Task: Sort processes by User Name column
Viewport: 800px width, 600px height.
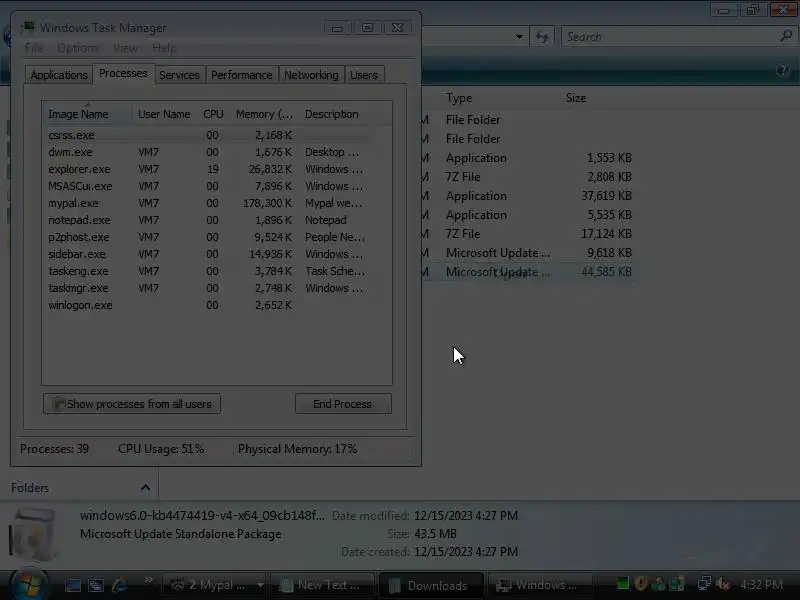Action: (x=164, y=114)
